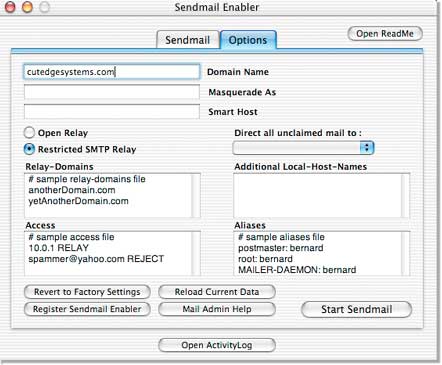Click the '# sample access file' line
Screen dimensions: 442x365
pyautogui.click(x=71, y=237)
